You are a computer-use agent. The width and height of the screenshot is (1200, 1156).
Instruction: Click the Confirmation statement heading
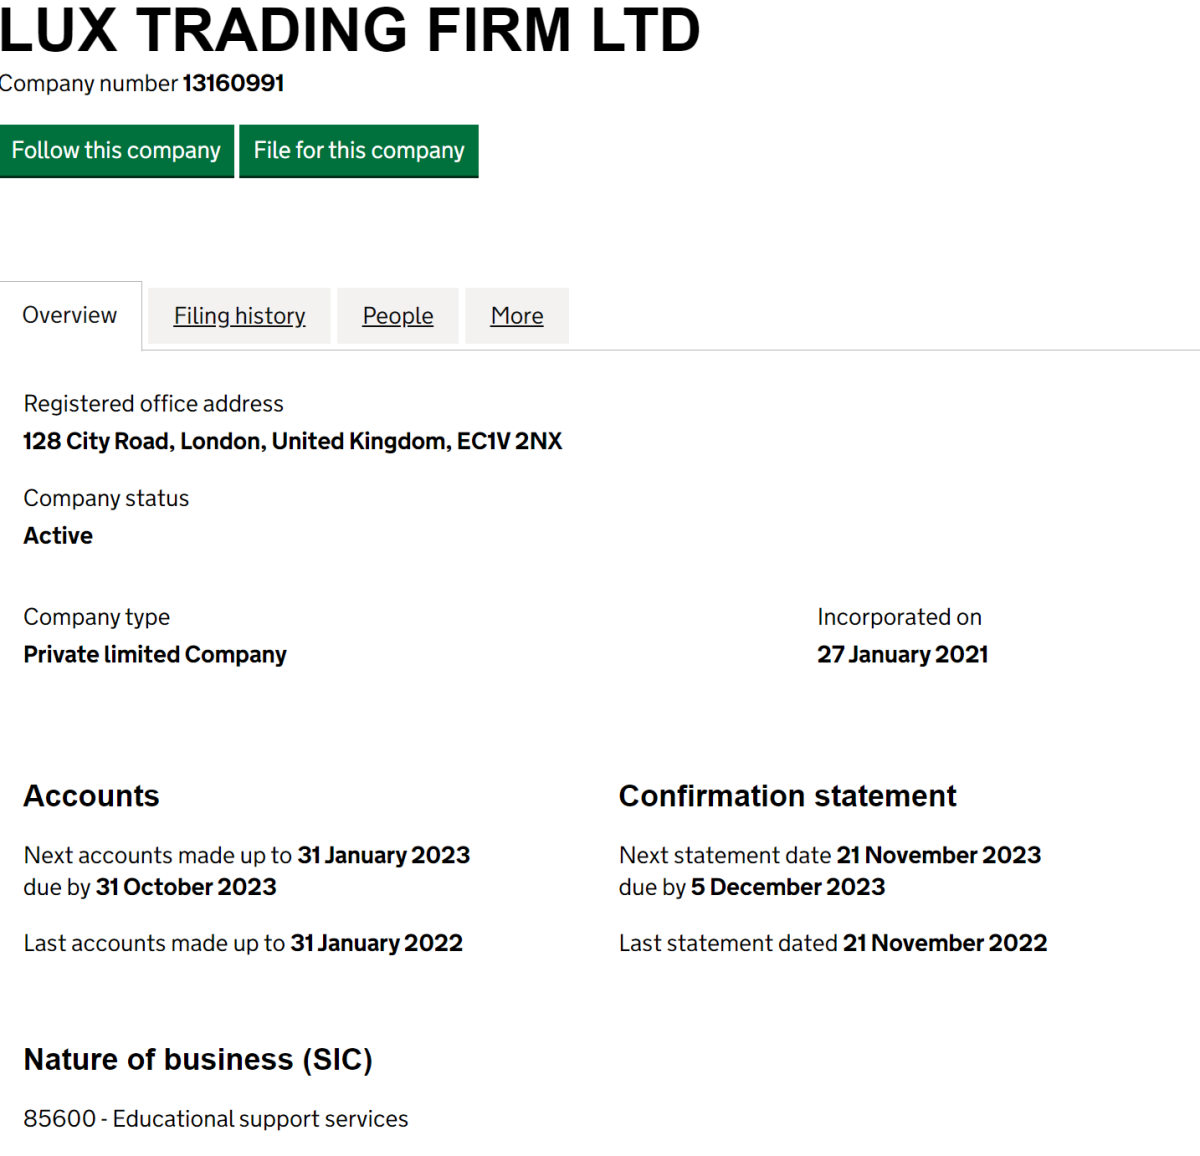(x=787, y=795)
